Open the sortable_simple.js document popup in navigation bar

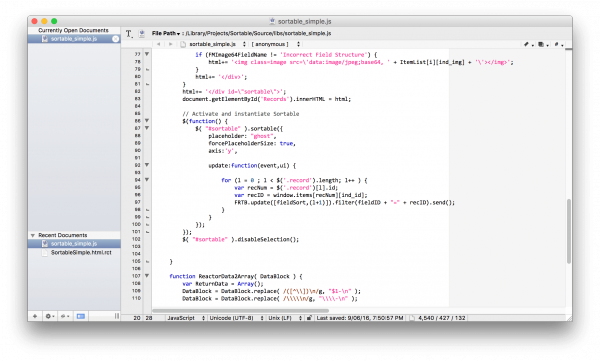pos(217,44)
